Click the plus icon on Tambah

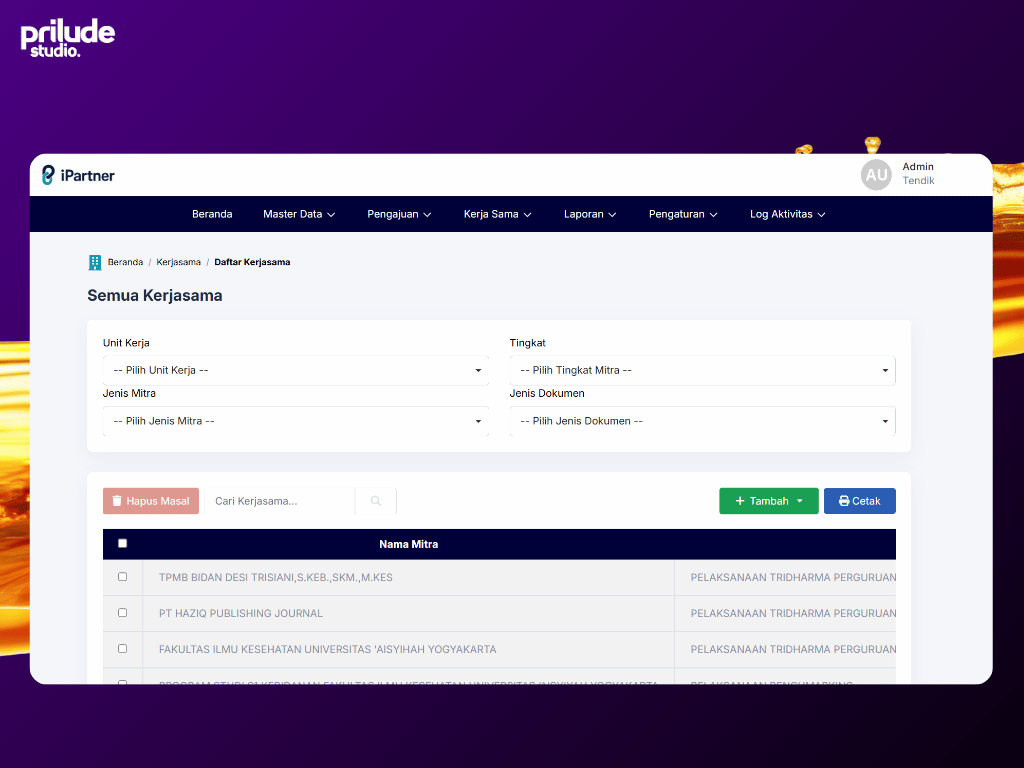pyautogui.click(x=740, y=501)
